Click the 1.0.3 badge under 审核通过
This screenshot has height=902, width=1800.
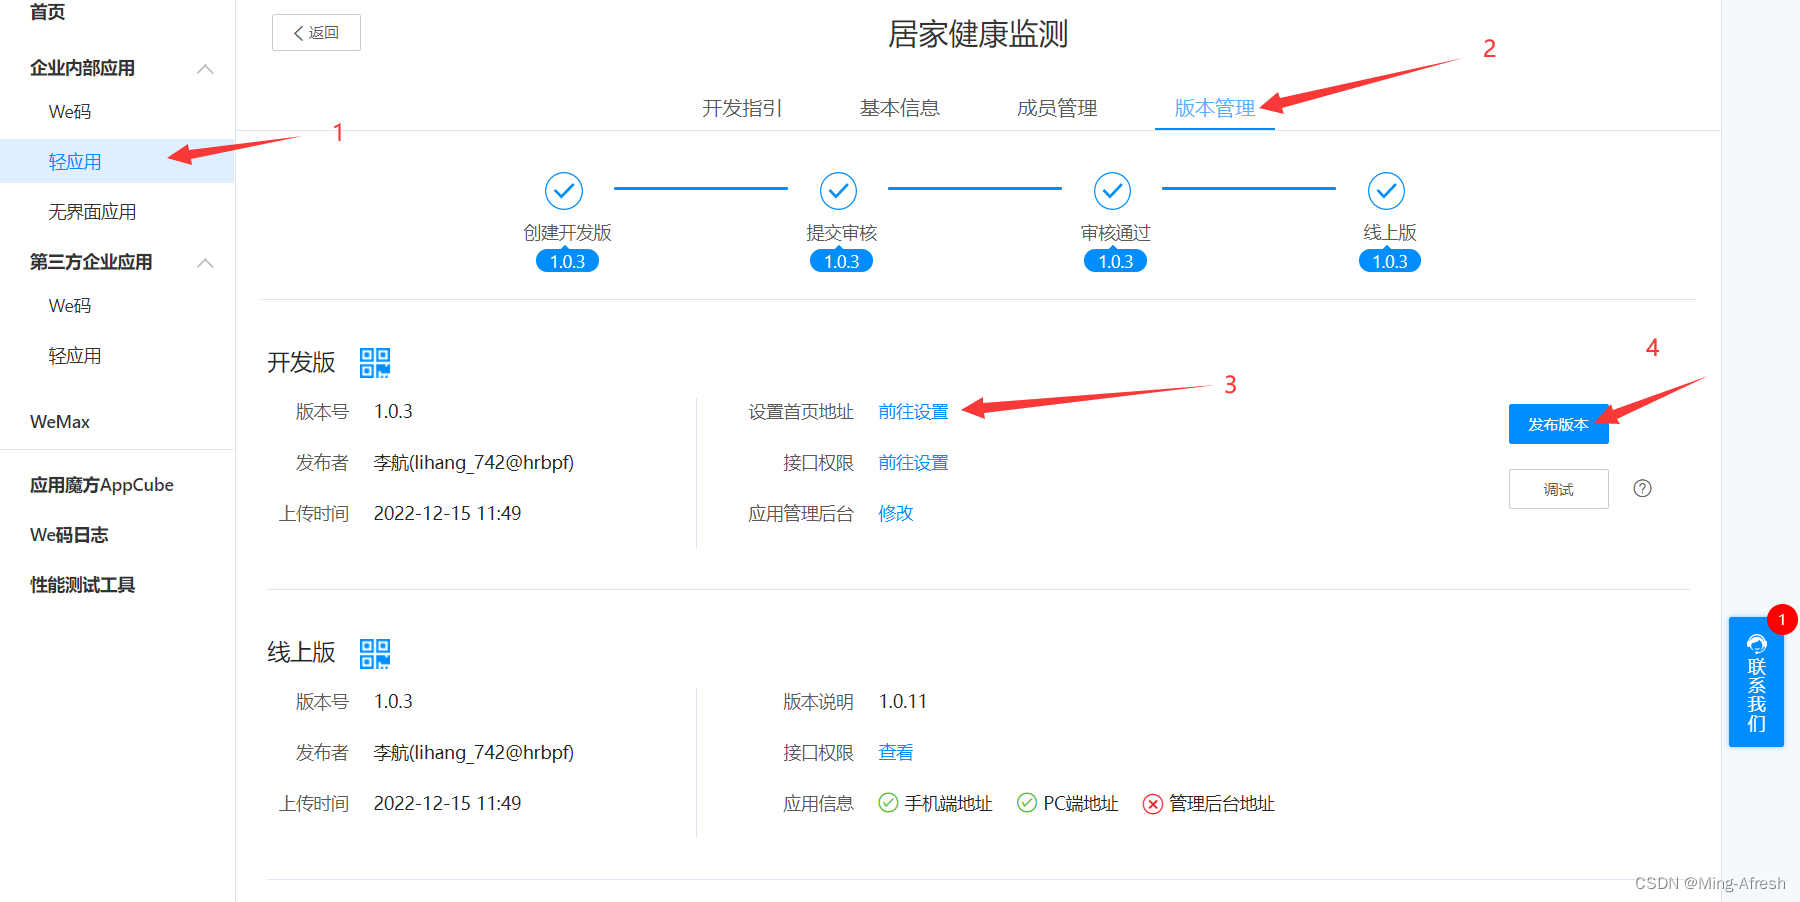tap(1115, 261)
